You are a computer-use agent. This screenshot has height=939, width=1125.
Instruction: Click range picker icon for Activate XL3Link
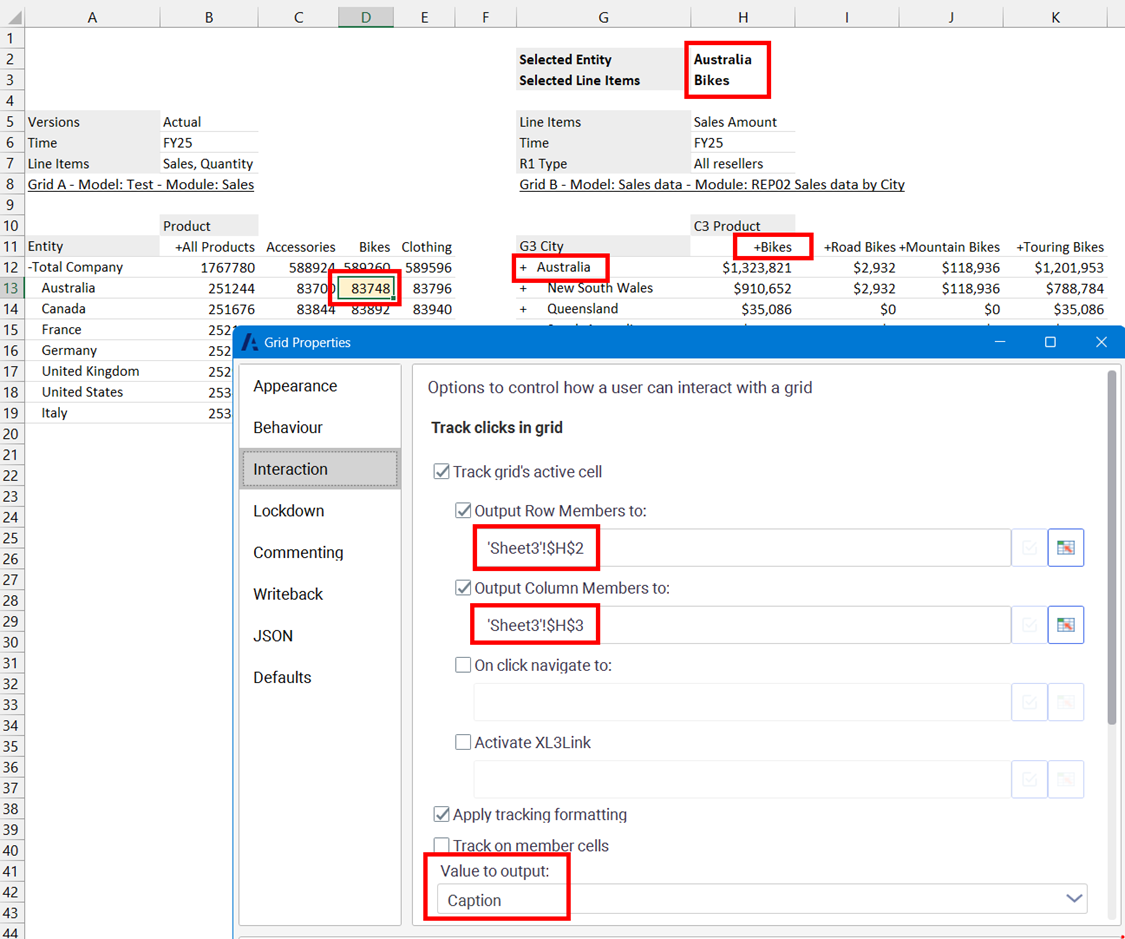[1066, 780]
